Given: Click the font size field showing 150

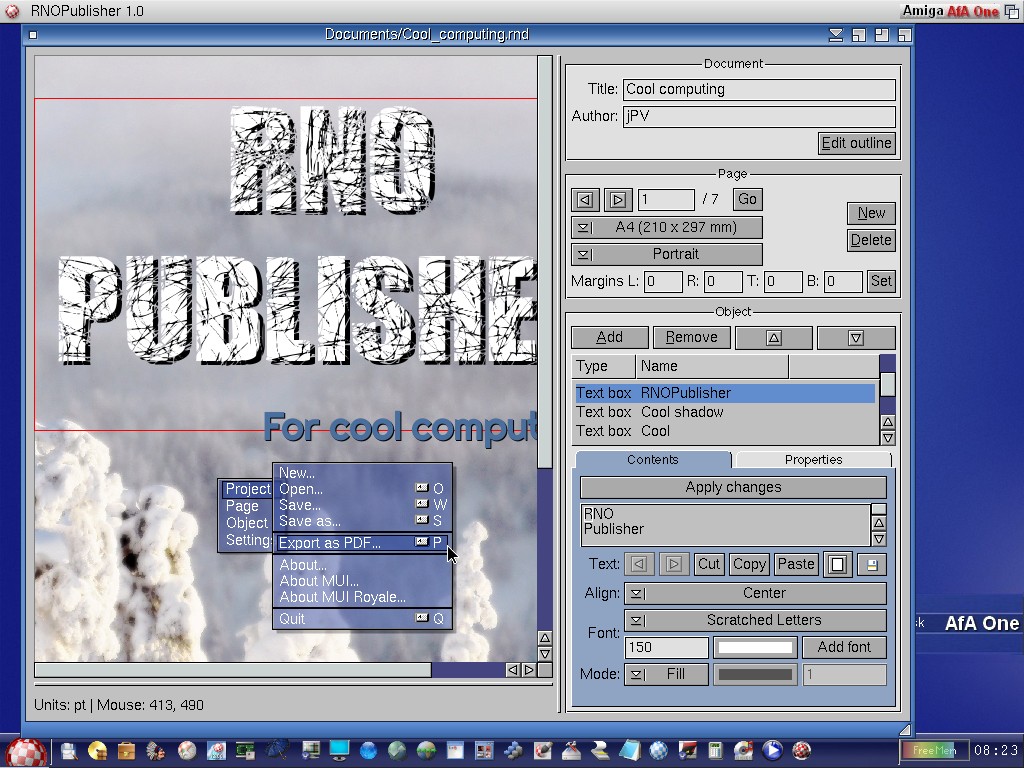Looking at the screenshot, I should pos(666,647).
